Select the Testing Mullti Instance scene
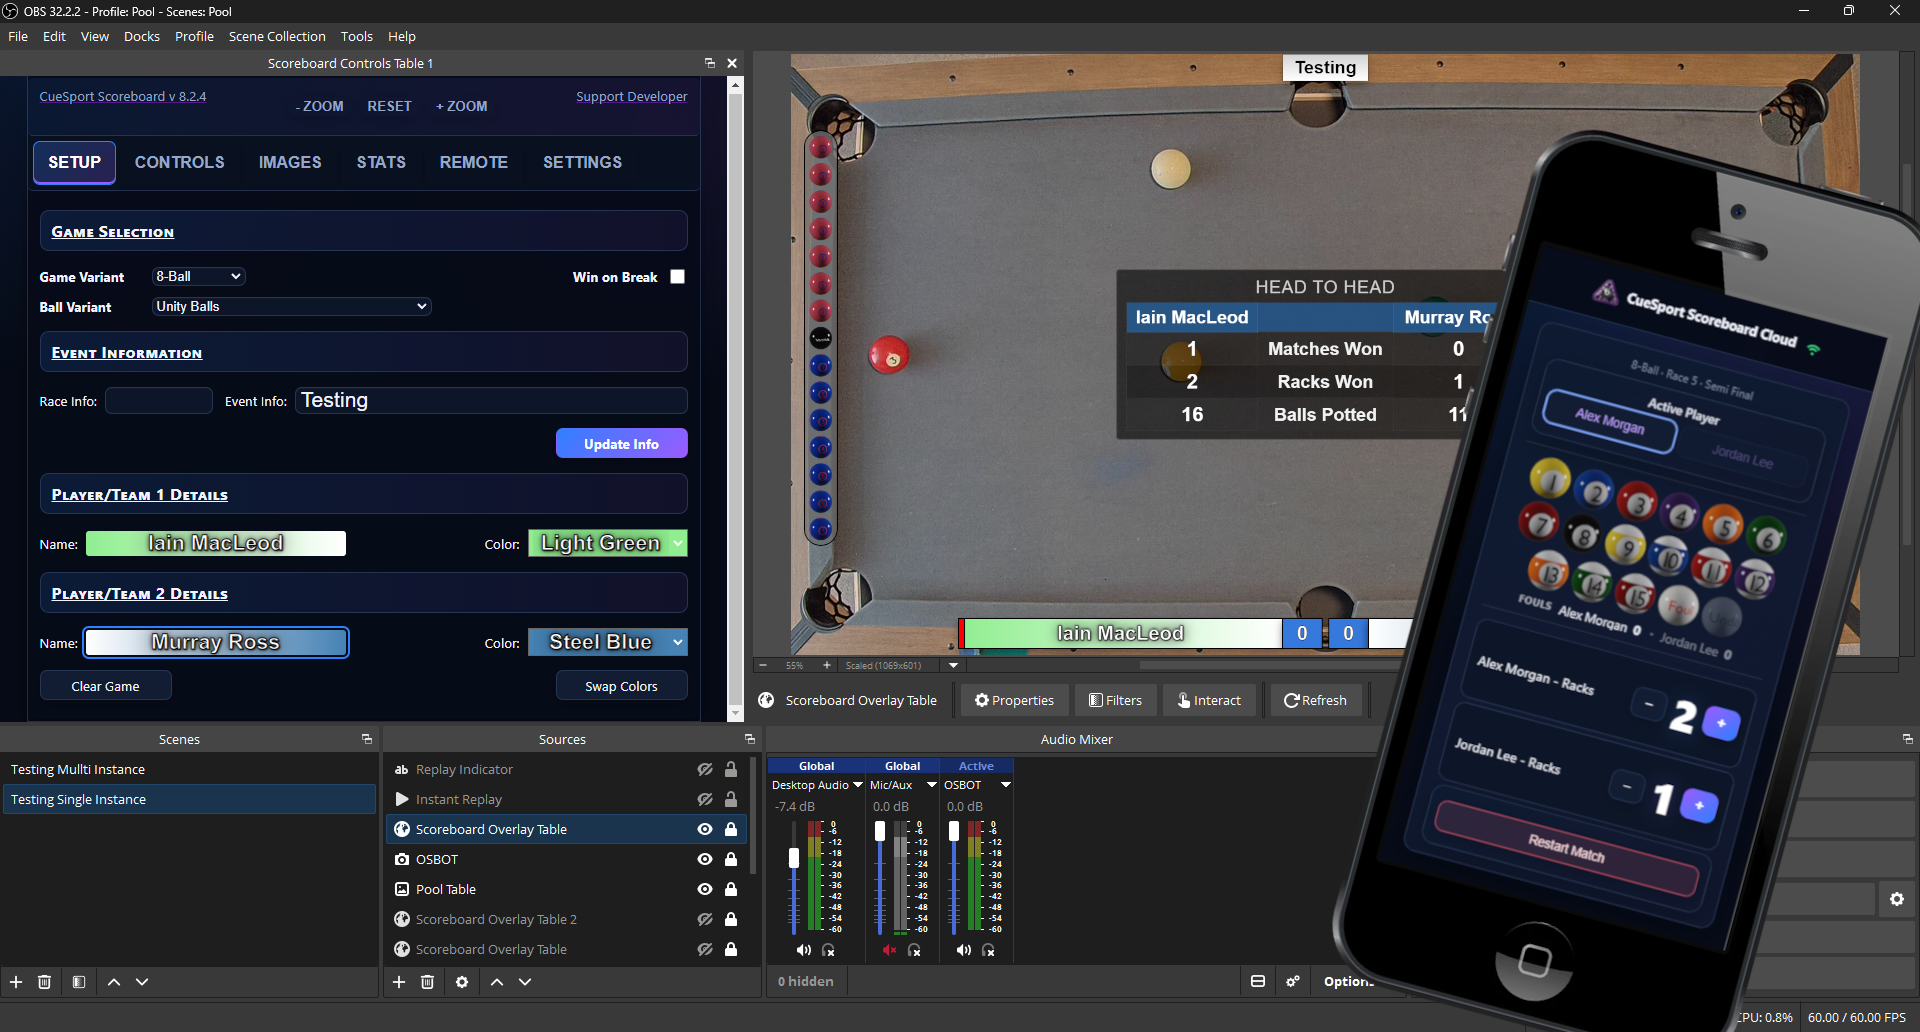 (189, 769)
